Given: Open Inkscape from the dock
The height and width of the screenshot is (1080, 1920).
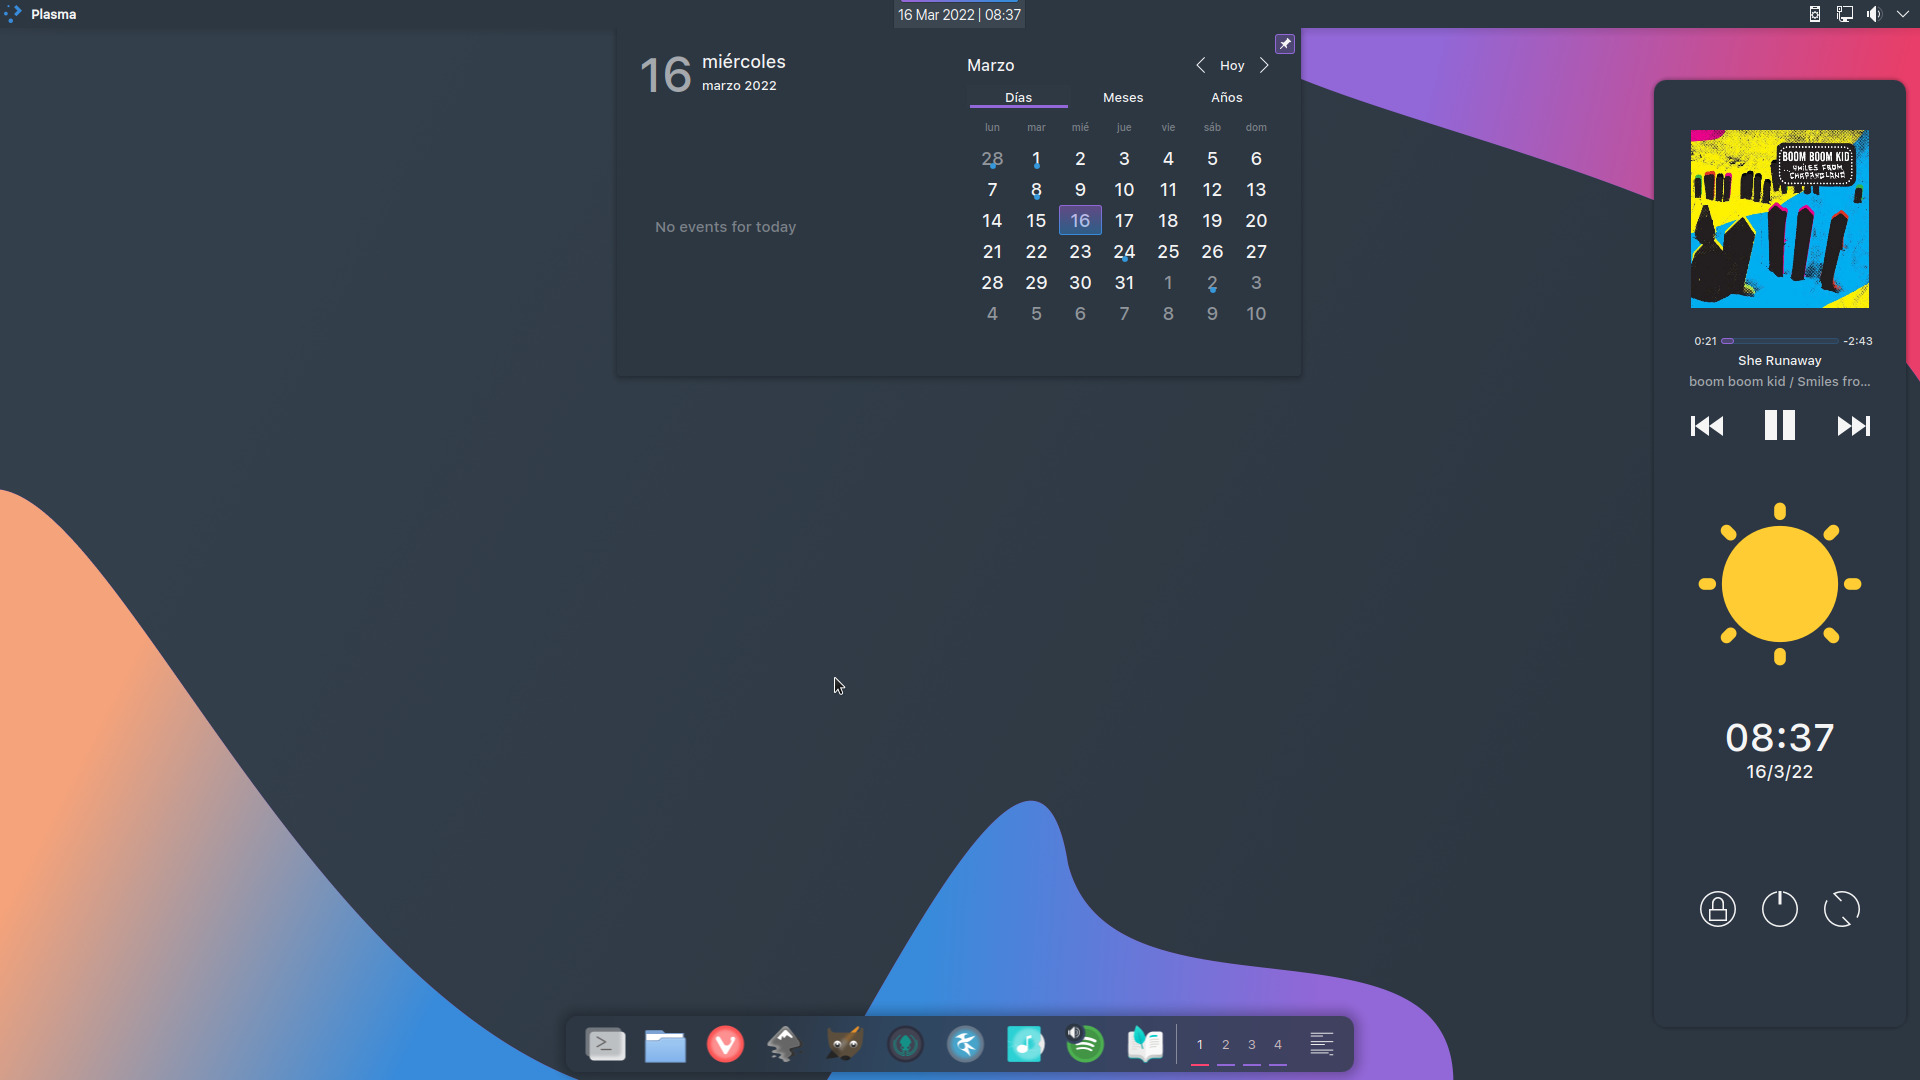Looking at the screenshot, I should (x=785, y=1044).
